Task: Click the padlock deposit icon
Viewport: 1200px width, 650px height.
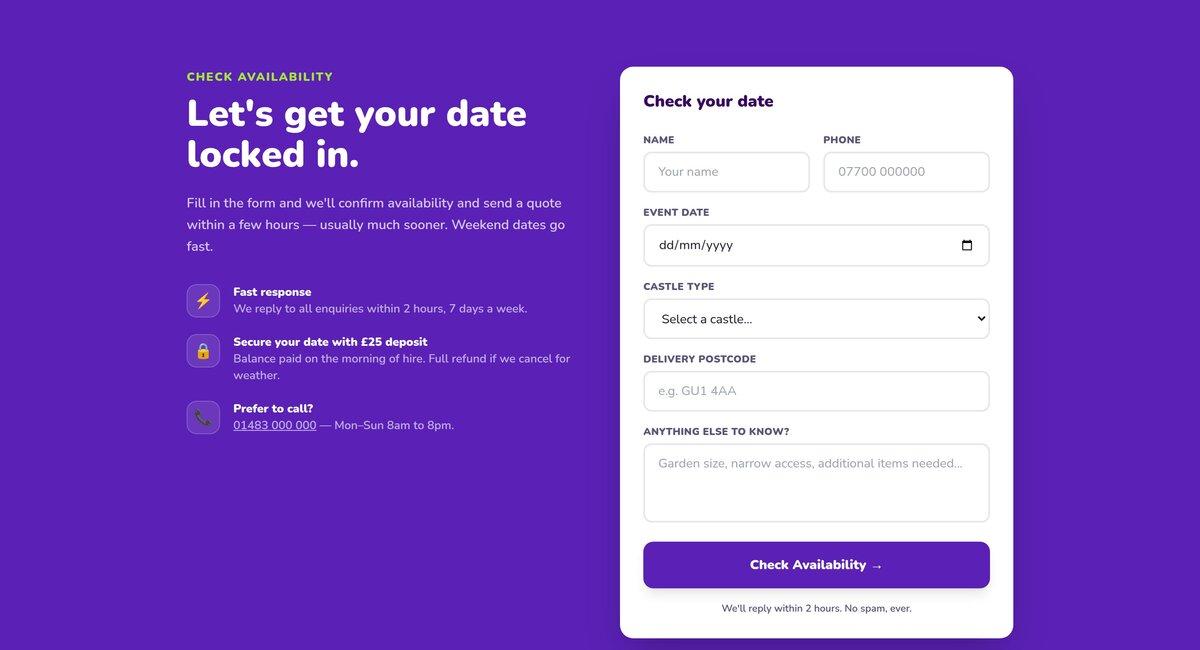Action: coord(203,351)
